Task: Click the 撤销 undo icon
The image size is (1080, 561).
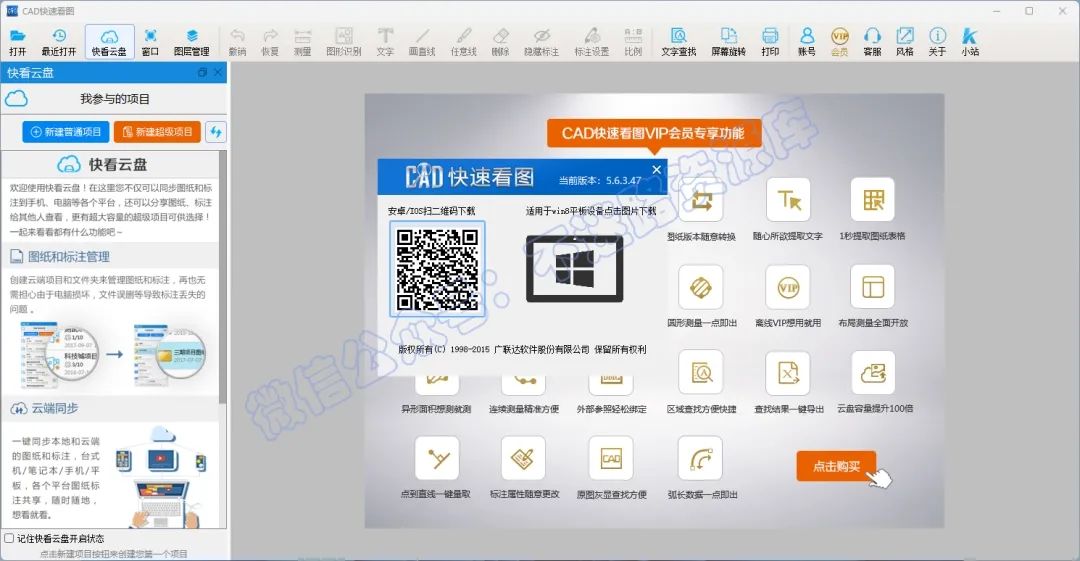Action: [x=237, y=42]
